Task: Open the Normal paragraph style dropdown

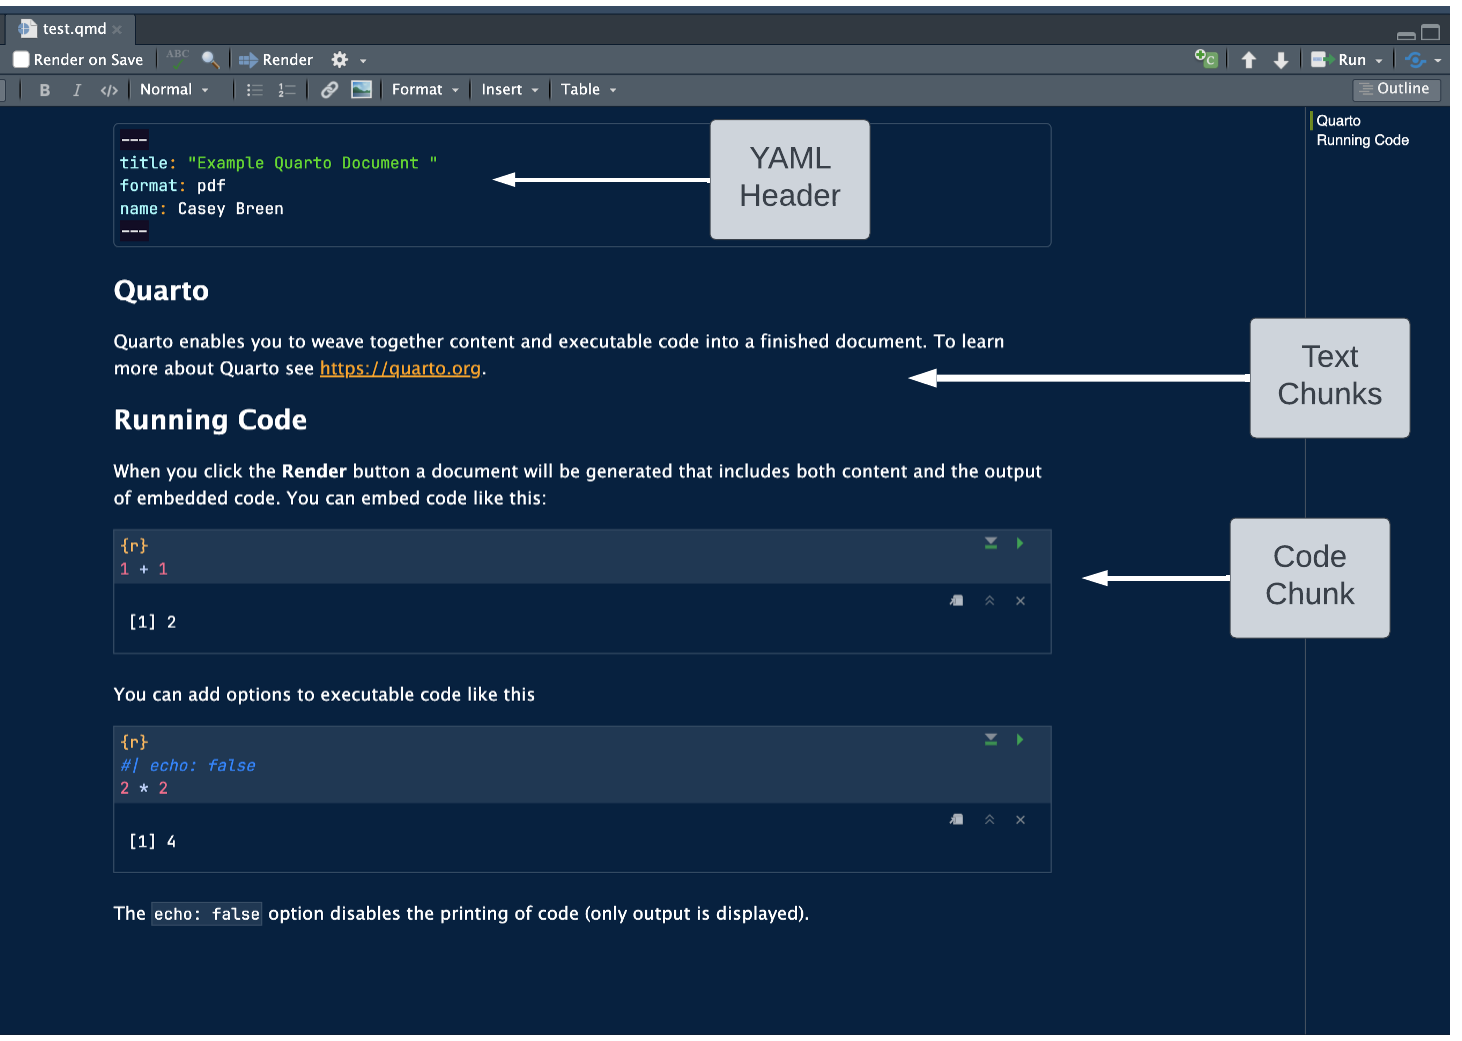Action: tap(174, 90)
